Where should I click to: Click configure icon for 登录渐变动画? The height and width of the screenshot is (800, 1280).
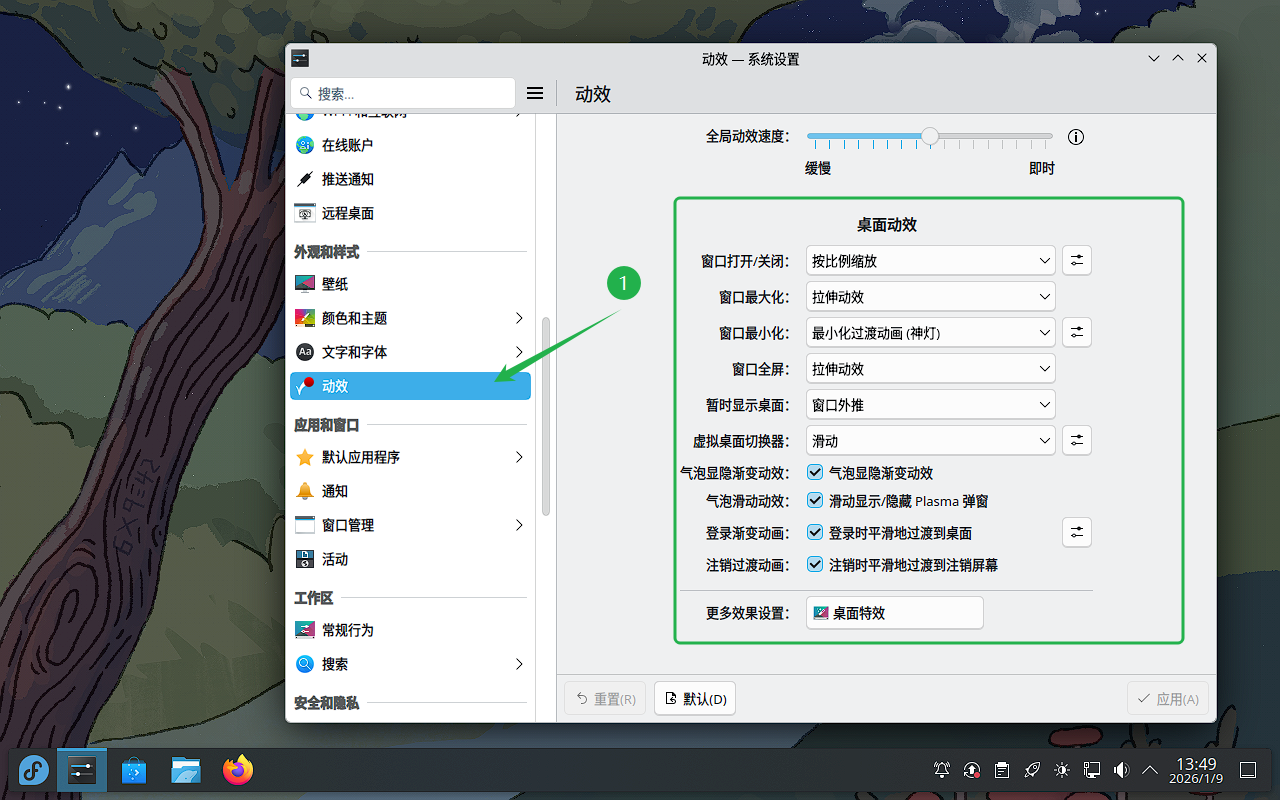(1076, 532)
